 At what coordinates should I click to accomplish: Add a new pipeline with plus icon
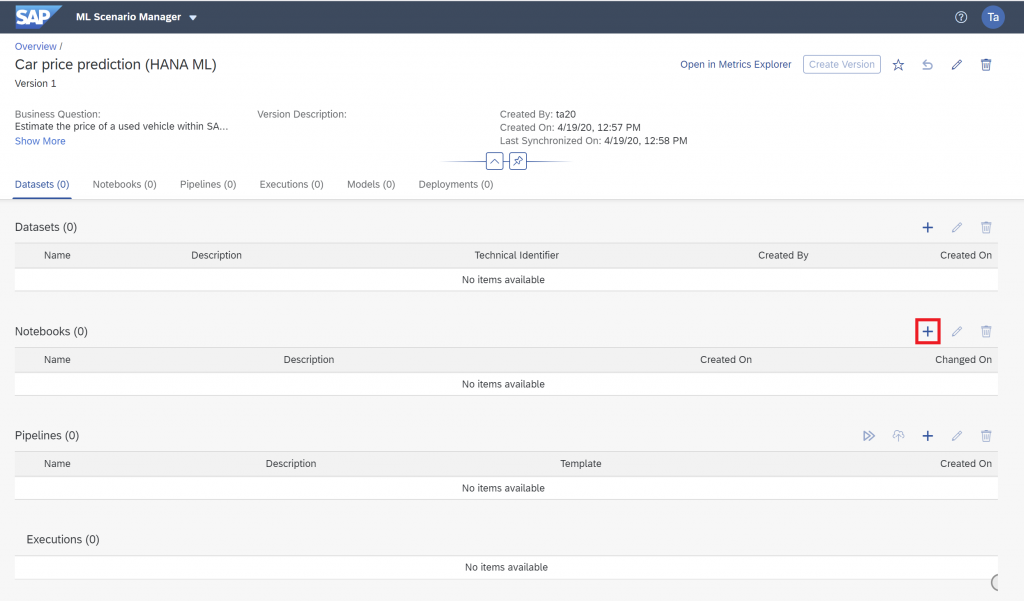pos(927,436)
